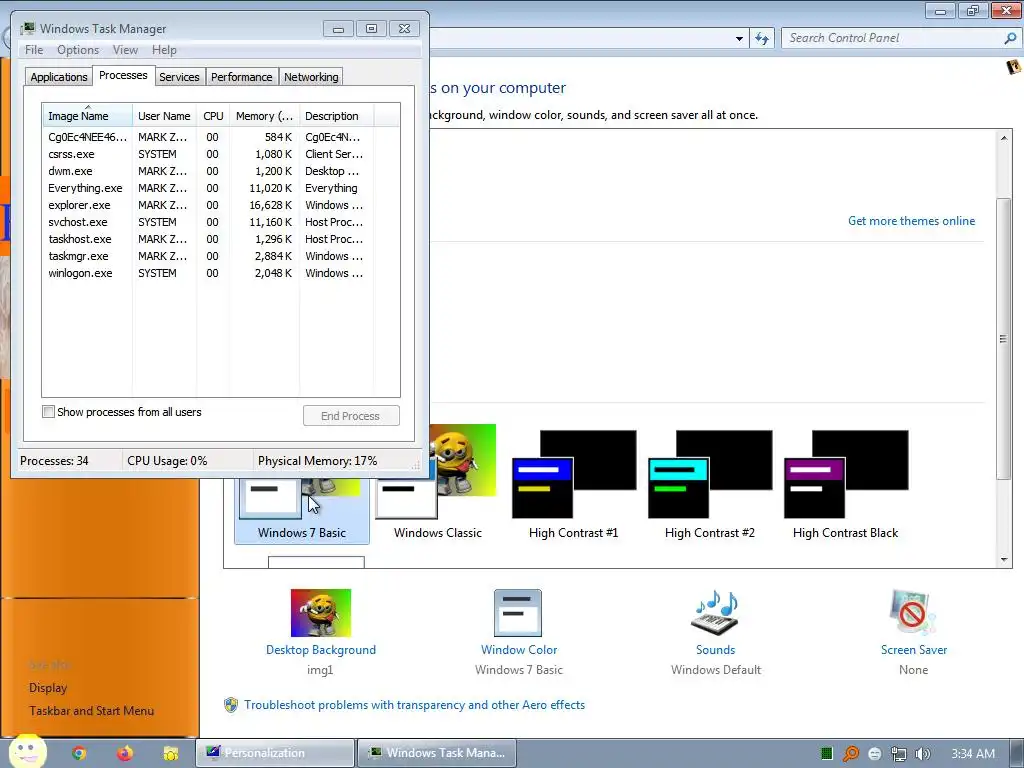This screenshot has height=768, width=1024.
Task: Switch to the Applications tab
Action: [59, 77]
